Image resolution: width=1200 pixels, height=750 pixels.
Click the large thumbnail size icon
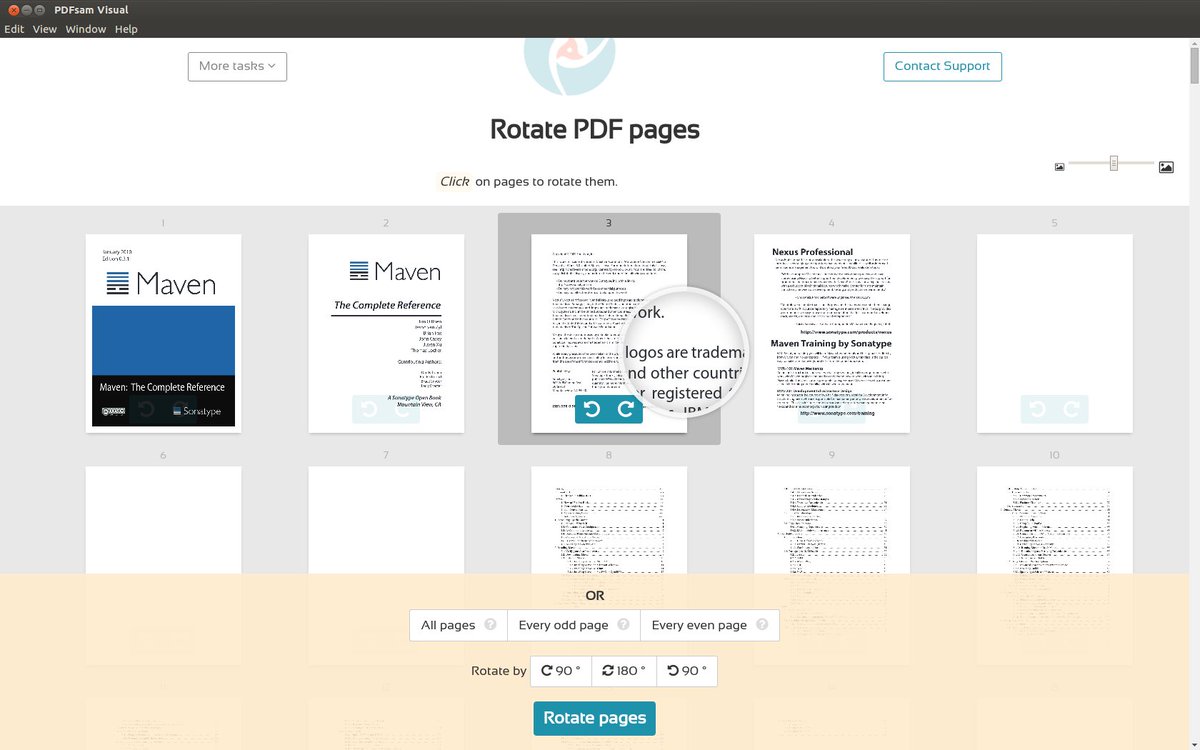(x=1166, y=166)
